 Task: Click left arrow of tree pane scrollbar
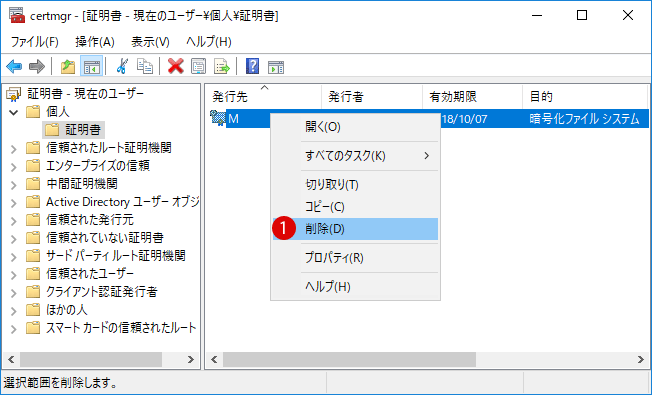tap(11, 359)
